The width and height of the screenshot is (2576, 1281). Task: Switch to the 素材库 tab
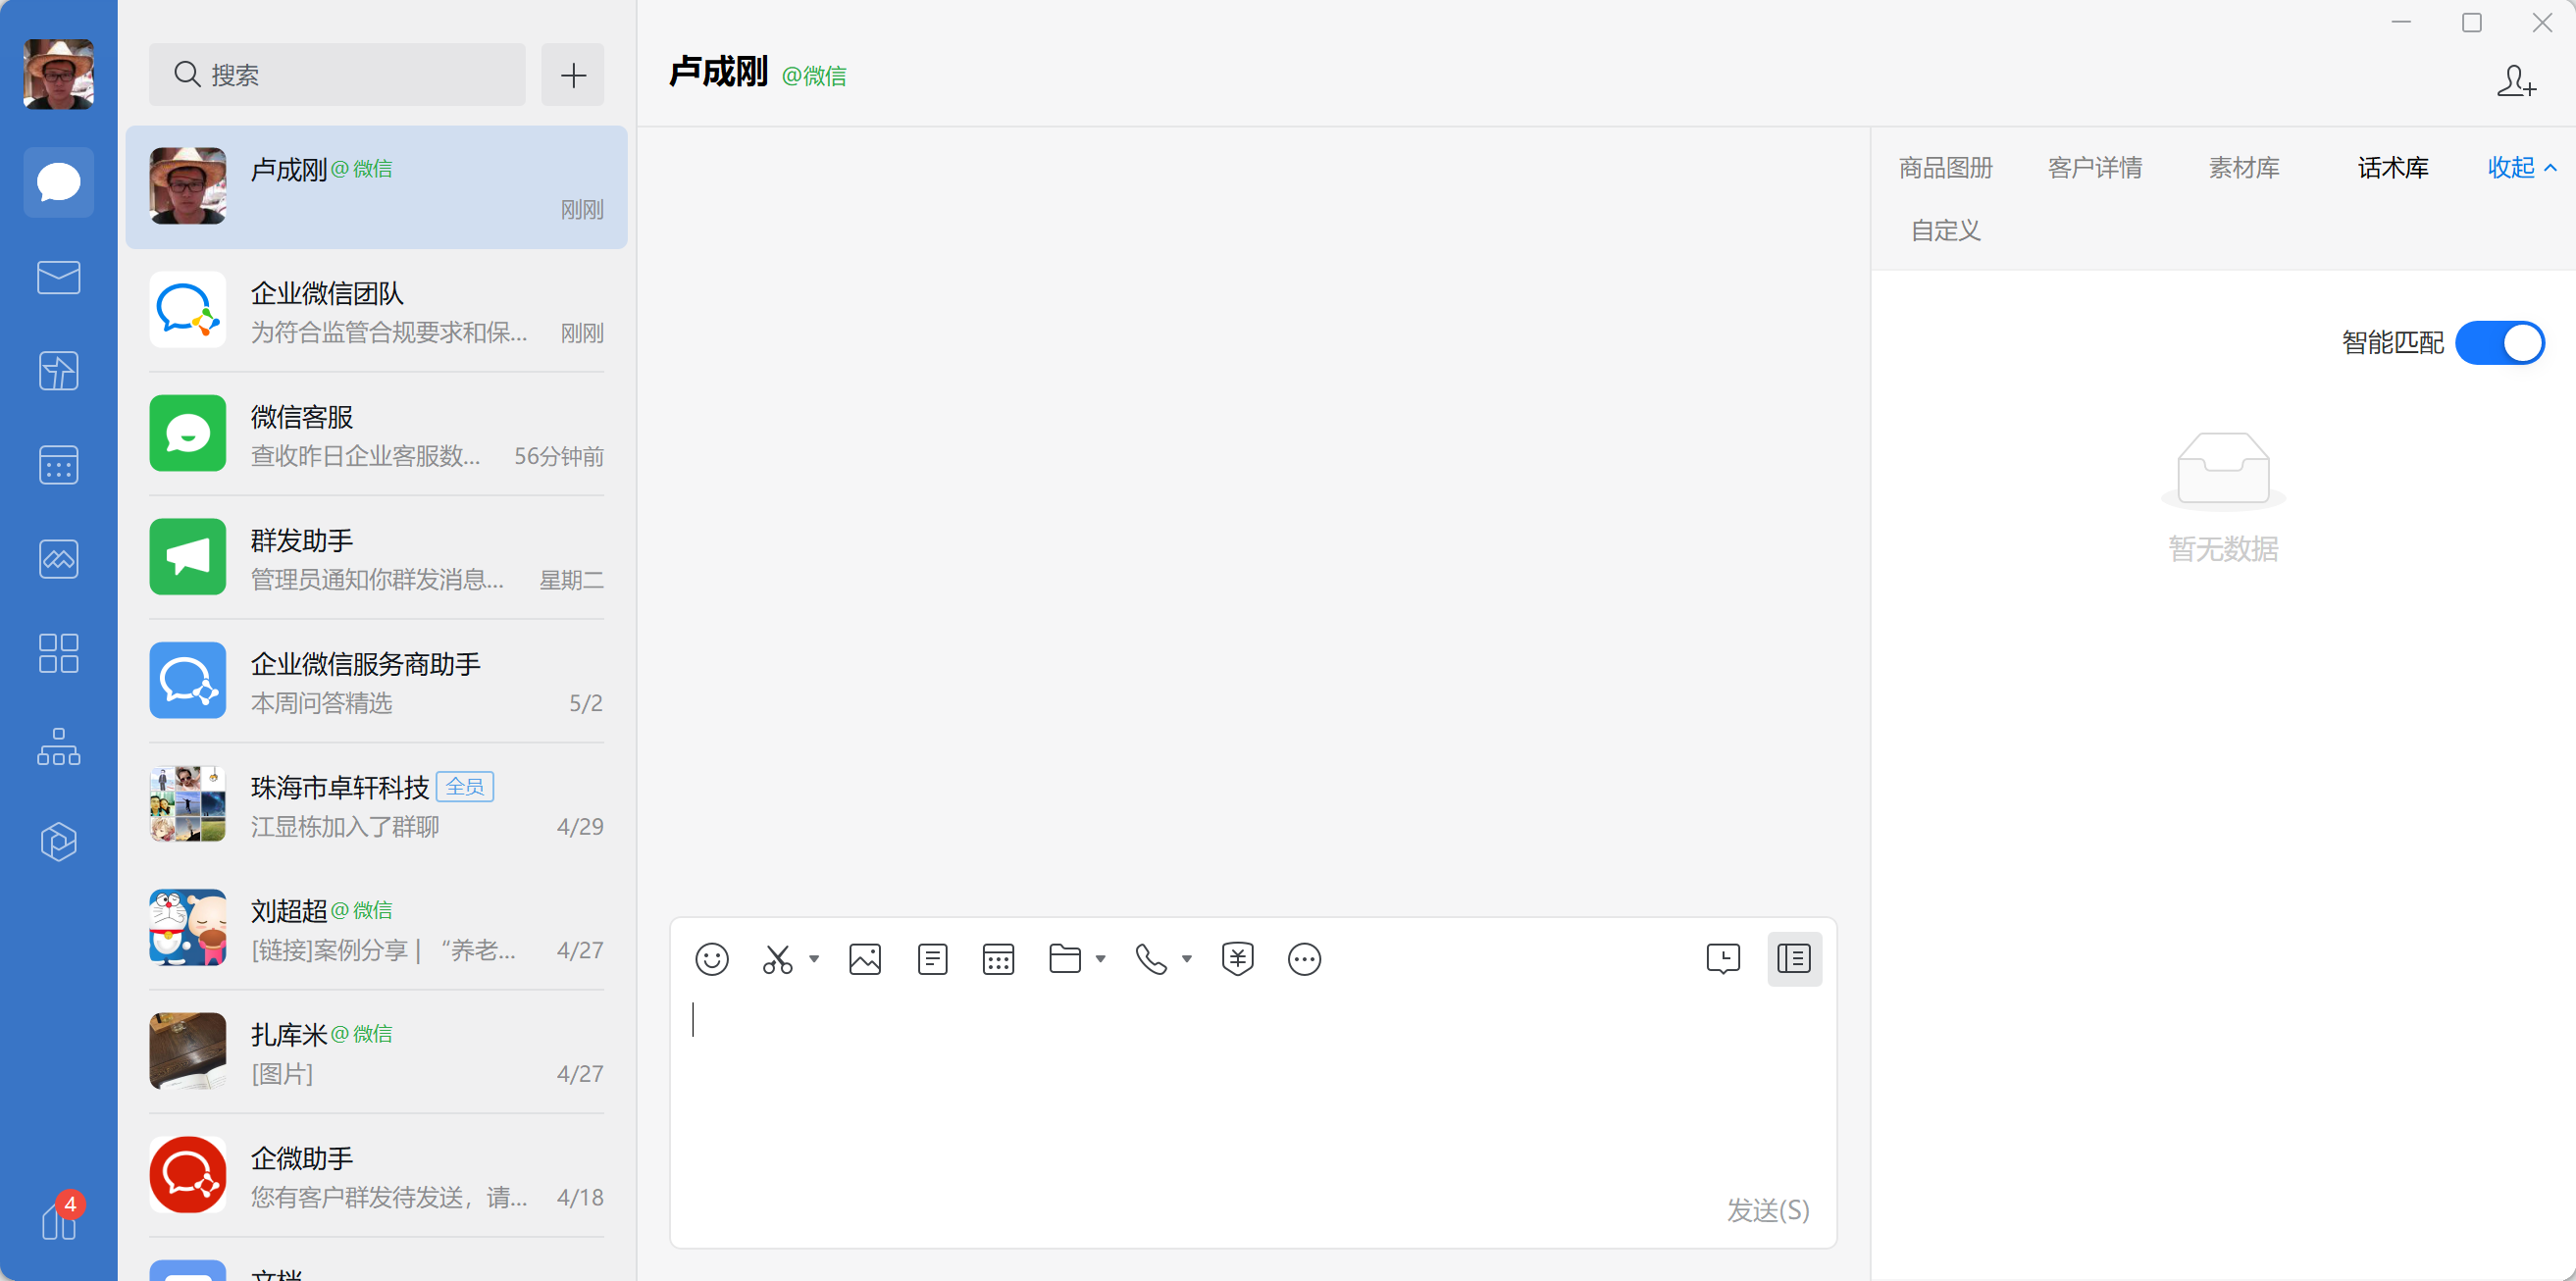(2244, 168)
